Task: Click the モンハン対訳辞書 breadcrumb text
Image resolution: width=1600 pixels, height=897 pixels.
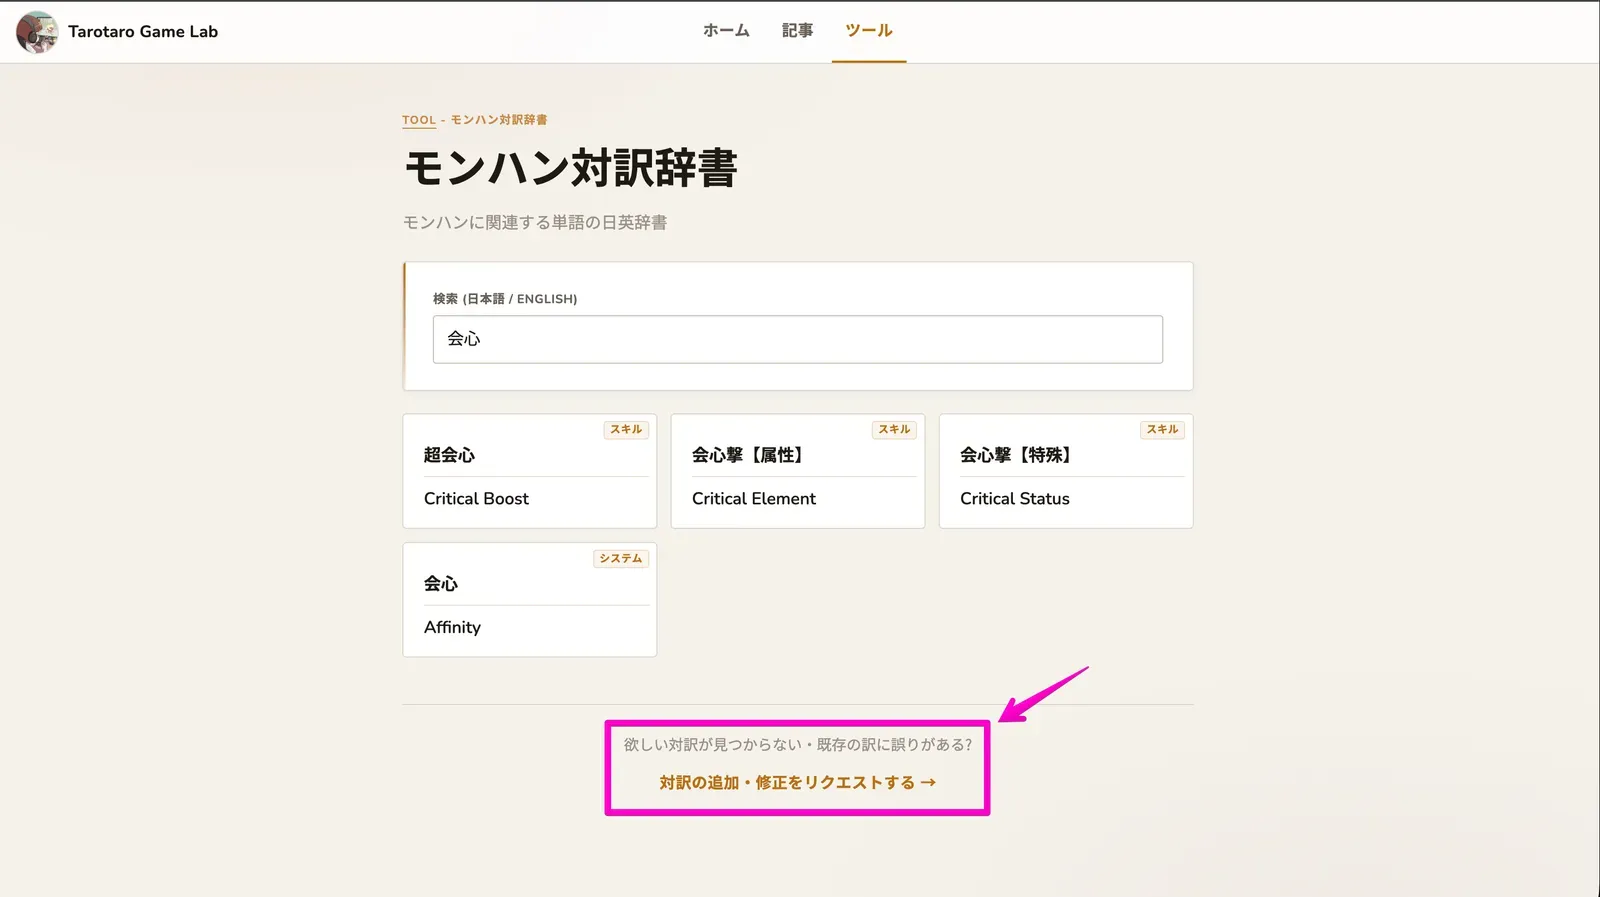Action: click(x=498, y=120)
